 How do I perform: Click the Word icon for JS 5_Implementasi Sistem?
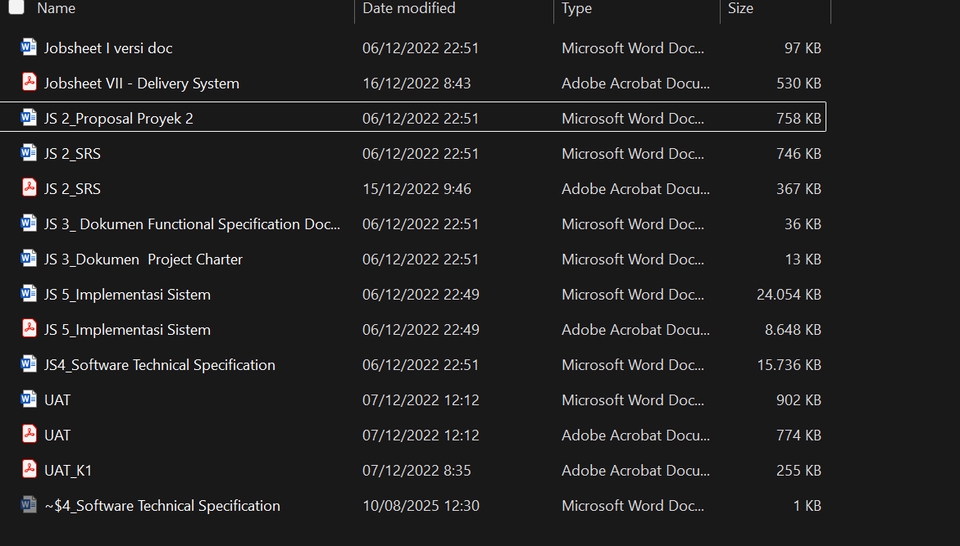(28, 294)
